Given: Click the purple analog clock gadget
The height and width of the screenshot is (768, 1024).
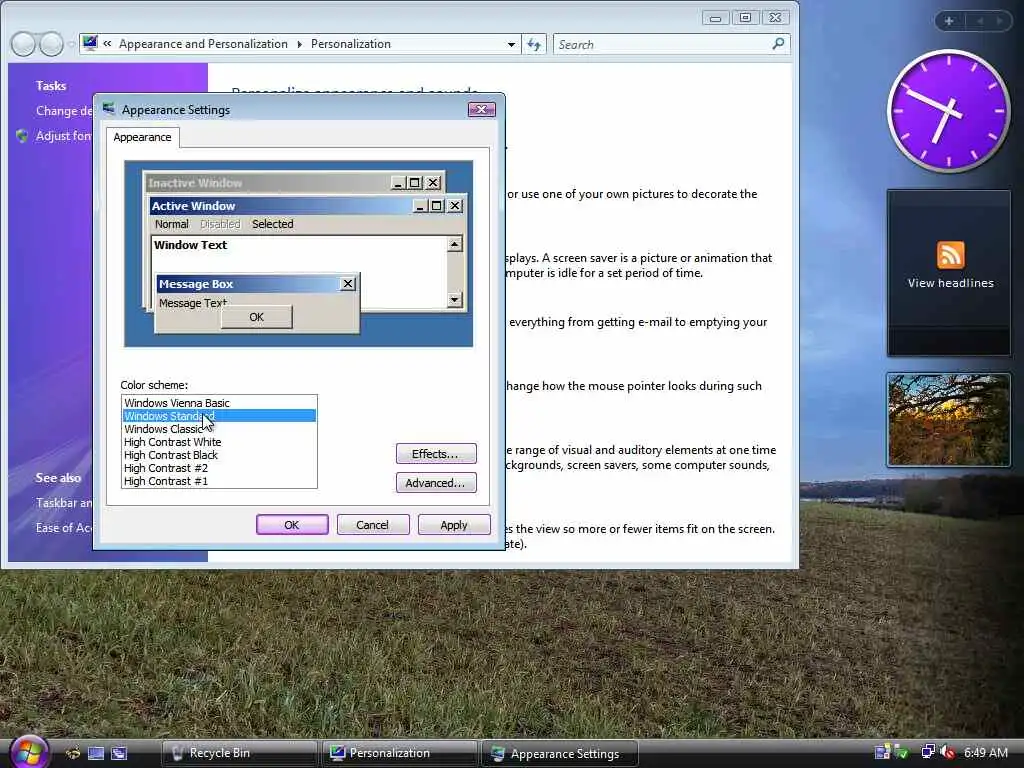Looking at the screenshot, I should (948, 111).
